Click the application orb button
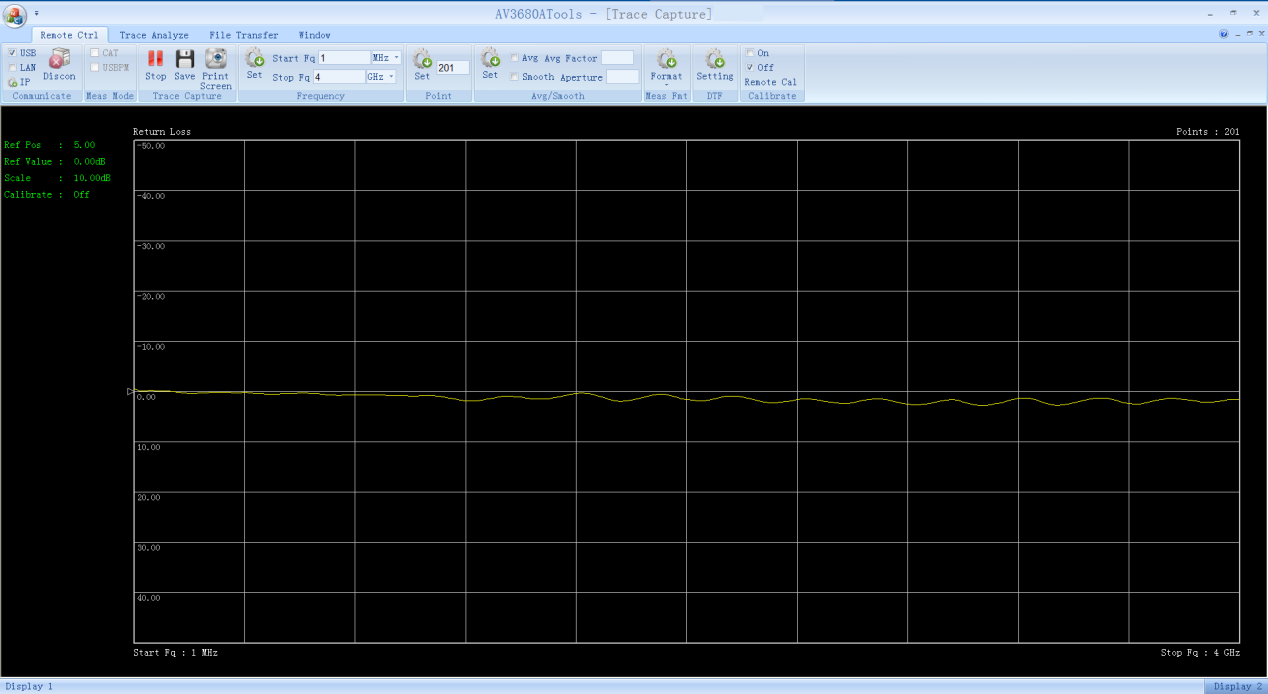This screenshot has width=1268, height=694. point(15,15)
